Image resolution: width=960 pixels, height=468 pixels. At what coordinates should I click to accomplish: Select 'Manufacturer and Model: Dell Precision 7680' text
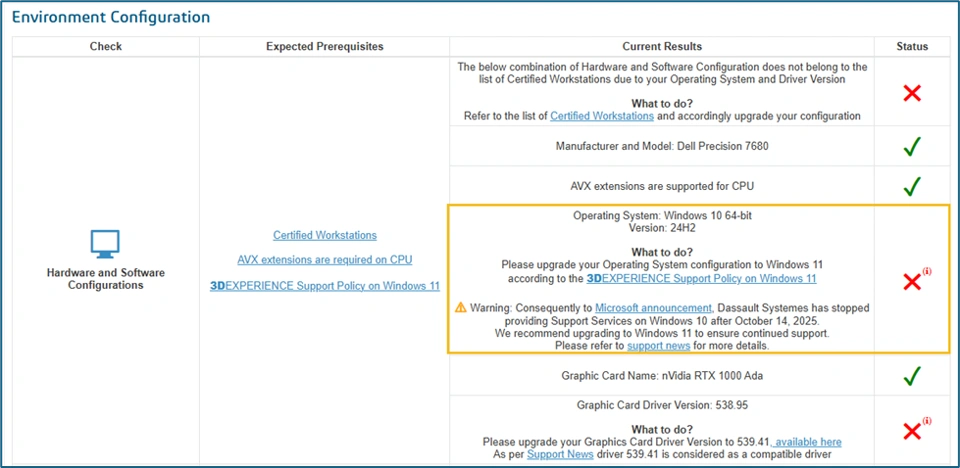[662, 146]
